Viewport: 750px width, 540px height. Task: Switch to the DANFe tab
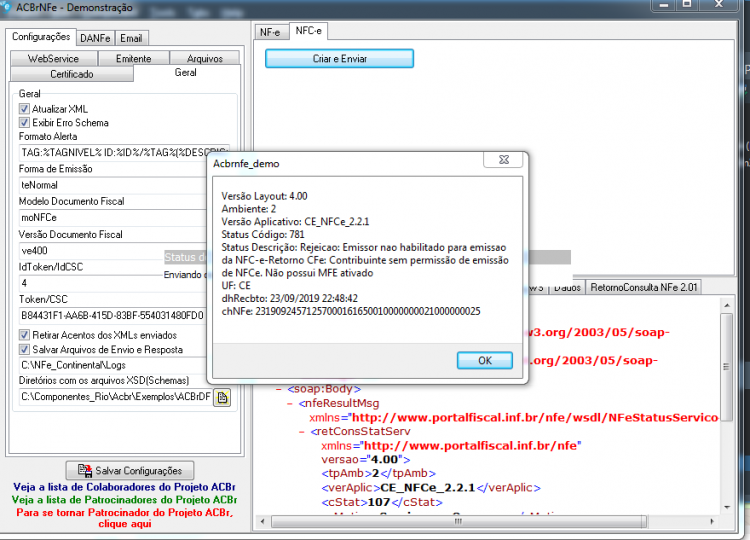click(x=95, y=38)
